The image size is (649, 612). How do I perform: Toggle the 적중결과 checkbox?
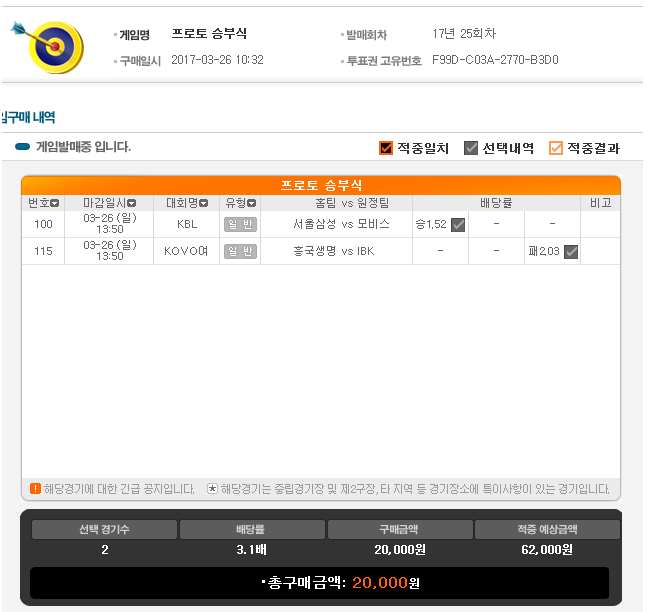tap(556, 148)
